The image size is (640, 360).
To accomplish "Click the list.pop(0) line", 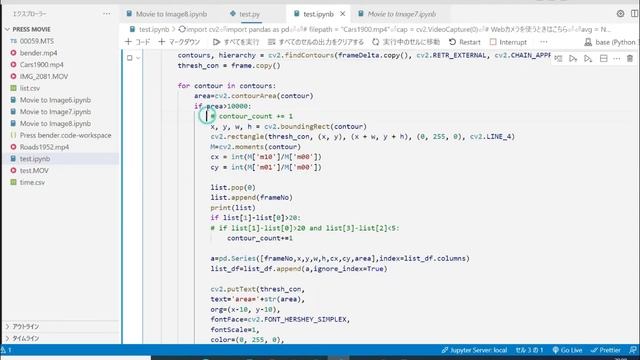I will coord(233,187).
